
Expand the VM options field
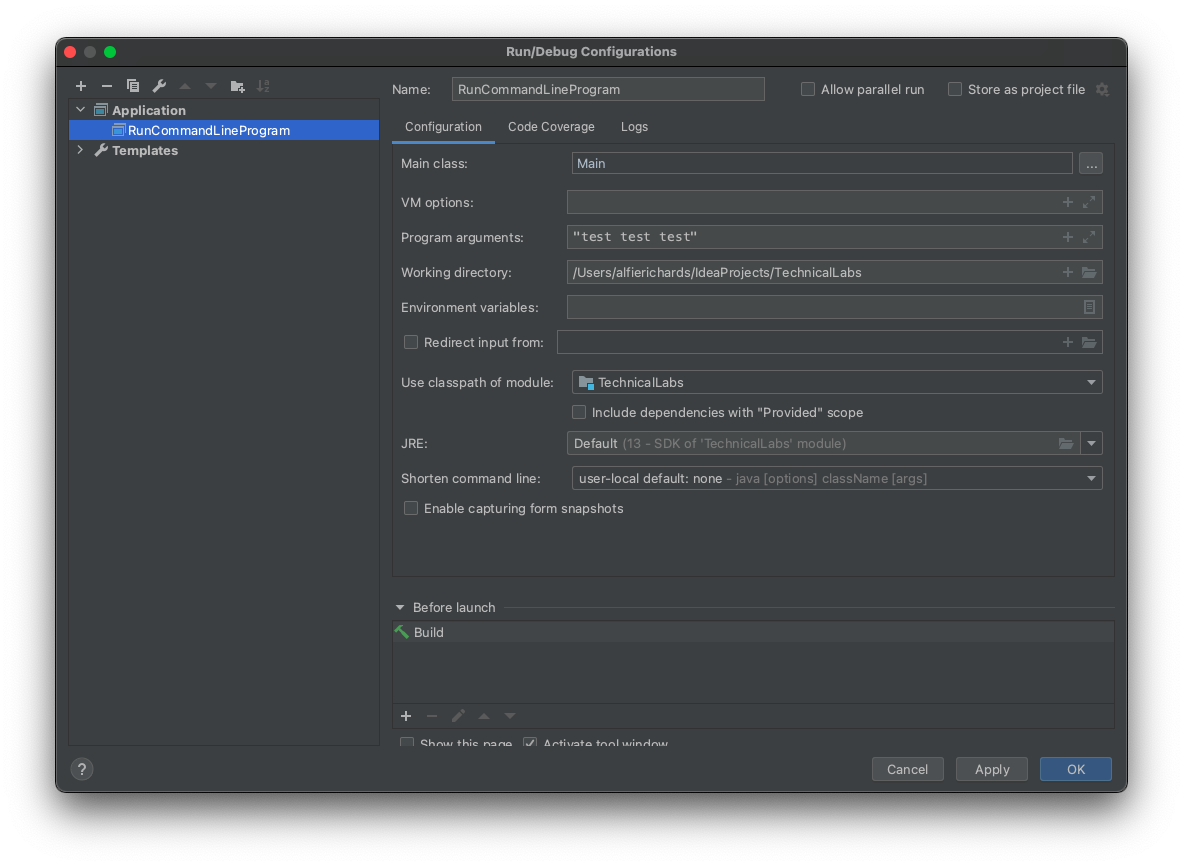point(1089,202)
